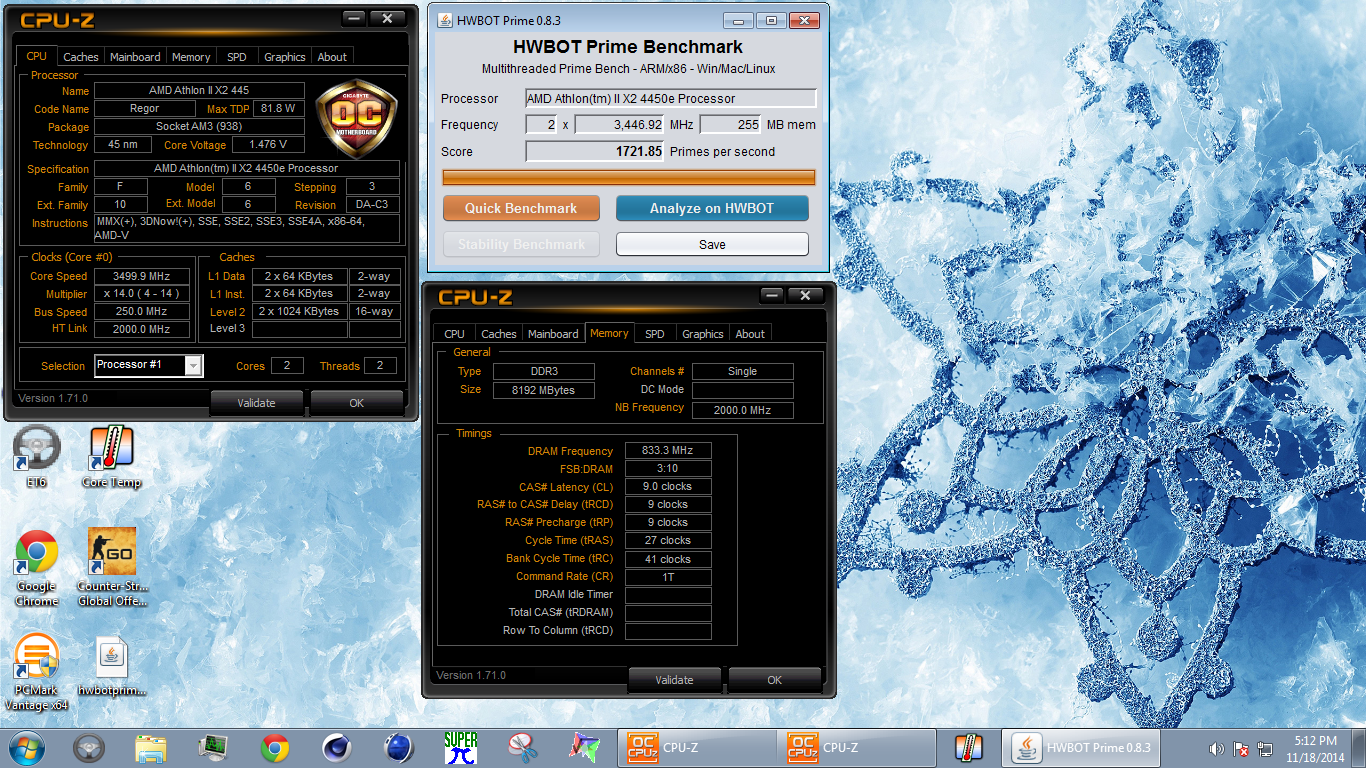Open the Windows Start menu orb
Image resolution: width=1366 pixels, height=768 pixels.
27,747
